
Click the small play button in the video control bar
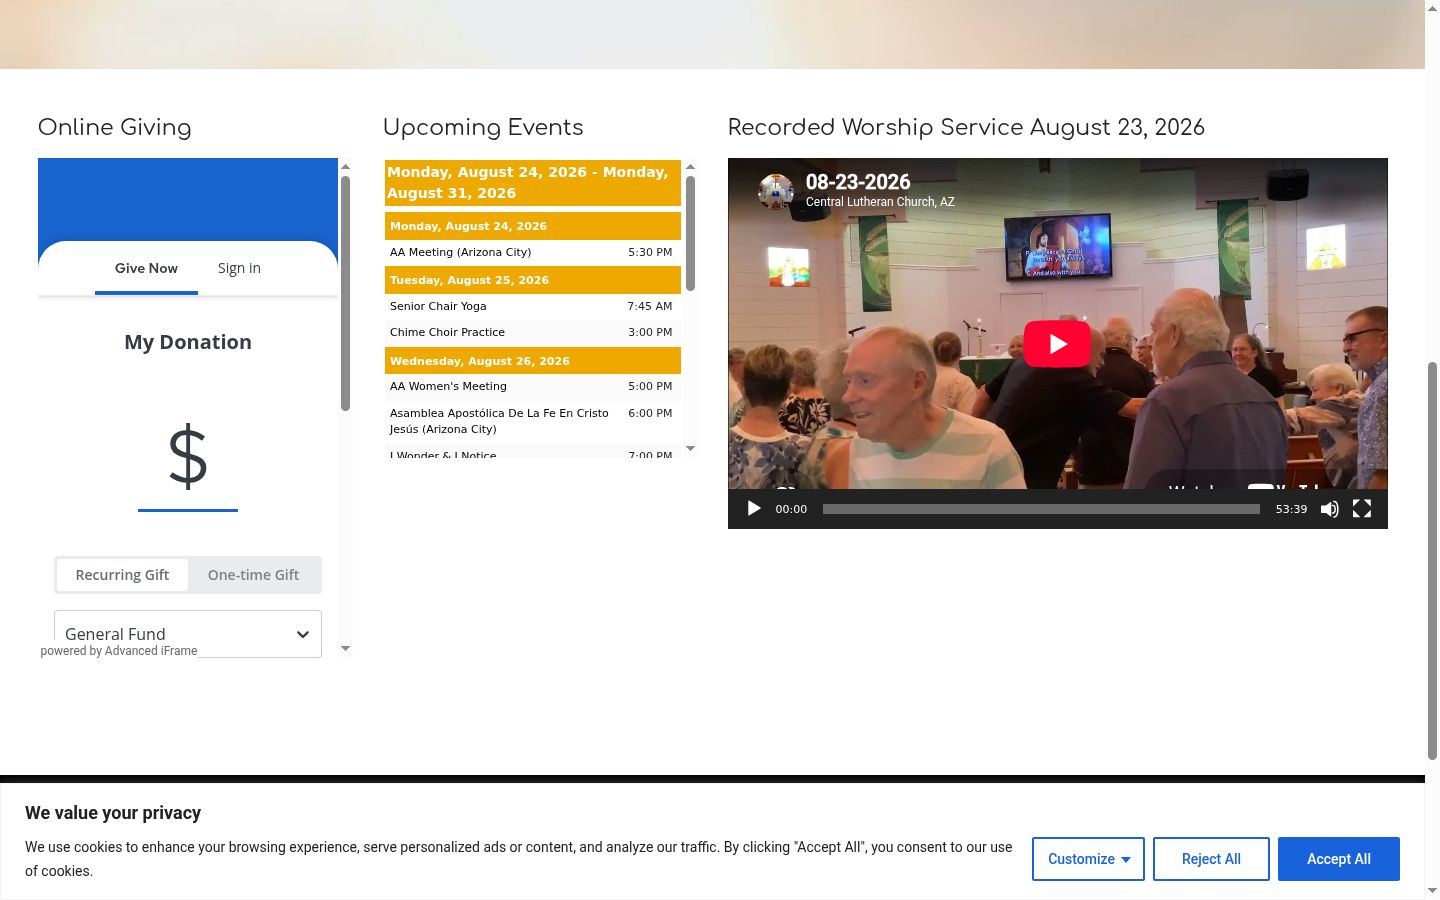pos(754,509)
